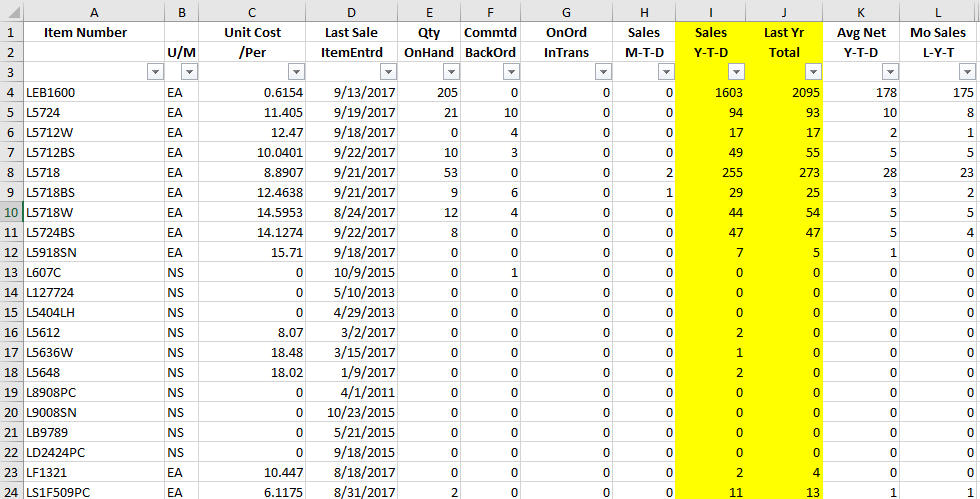This screenshot has width=980, height=499.
Task: Select the item number cell L5918SN
Action: point(94,253)
